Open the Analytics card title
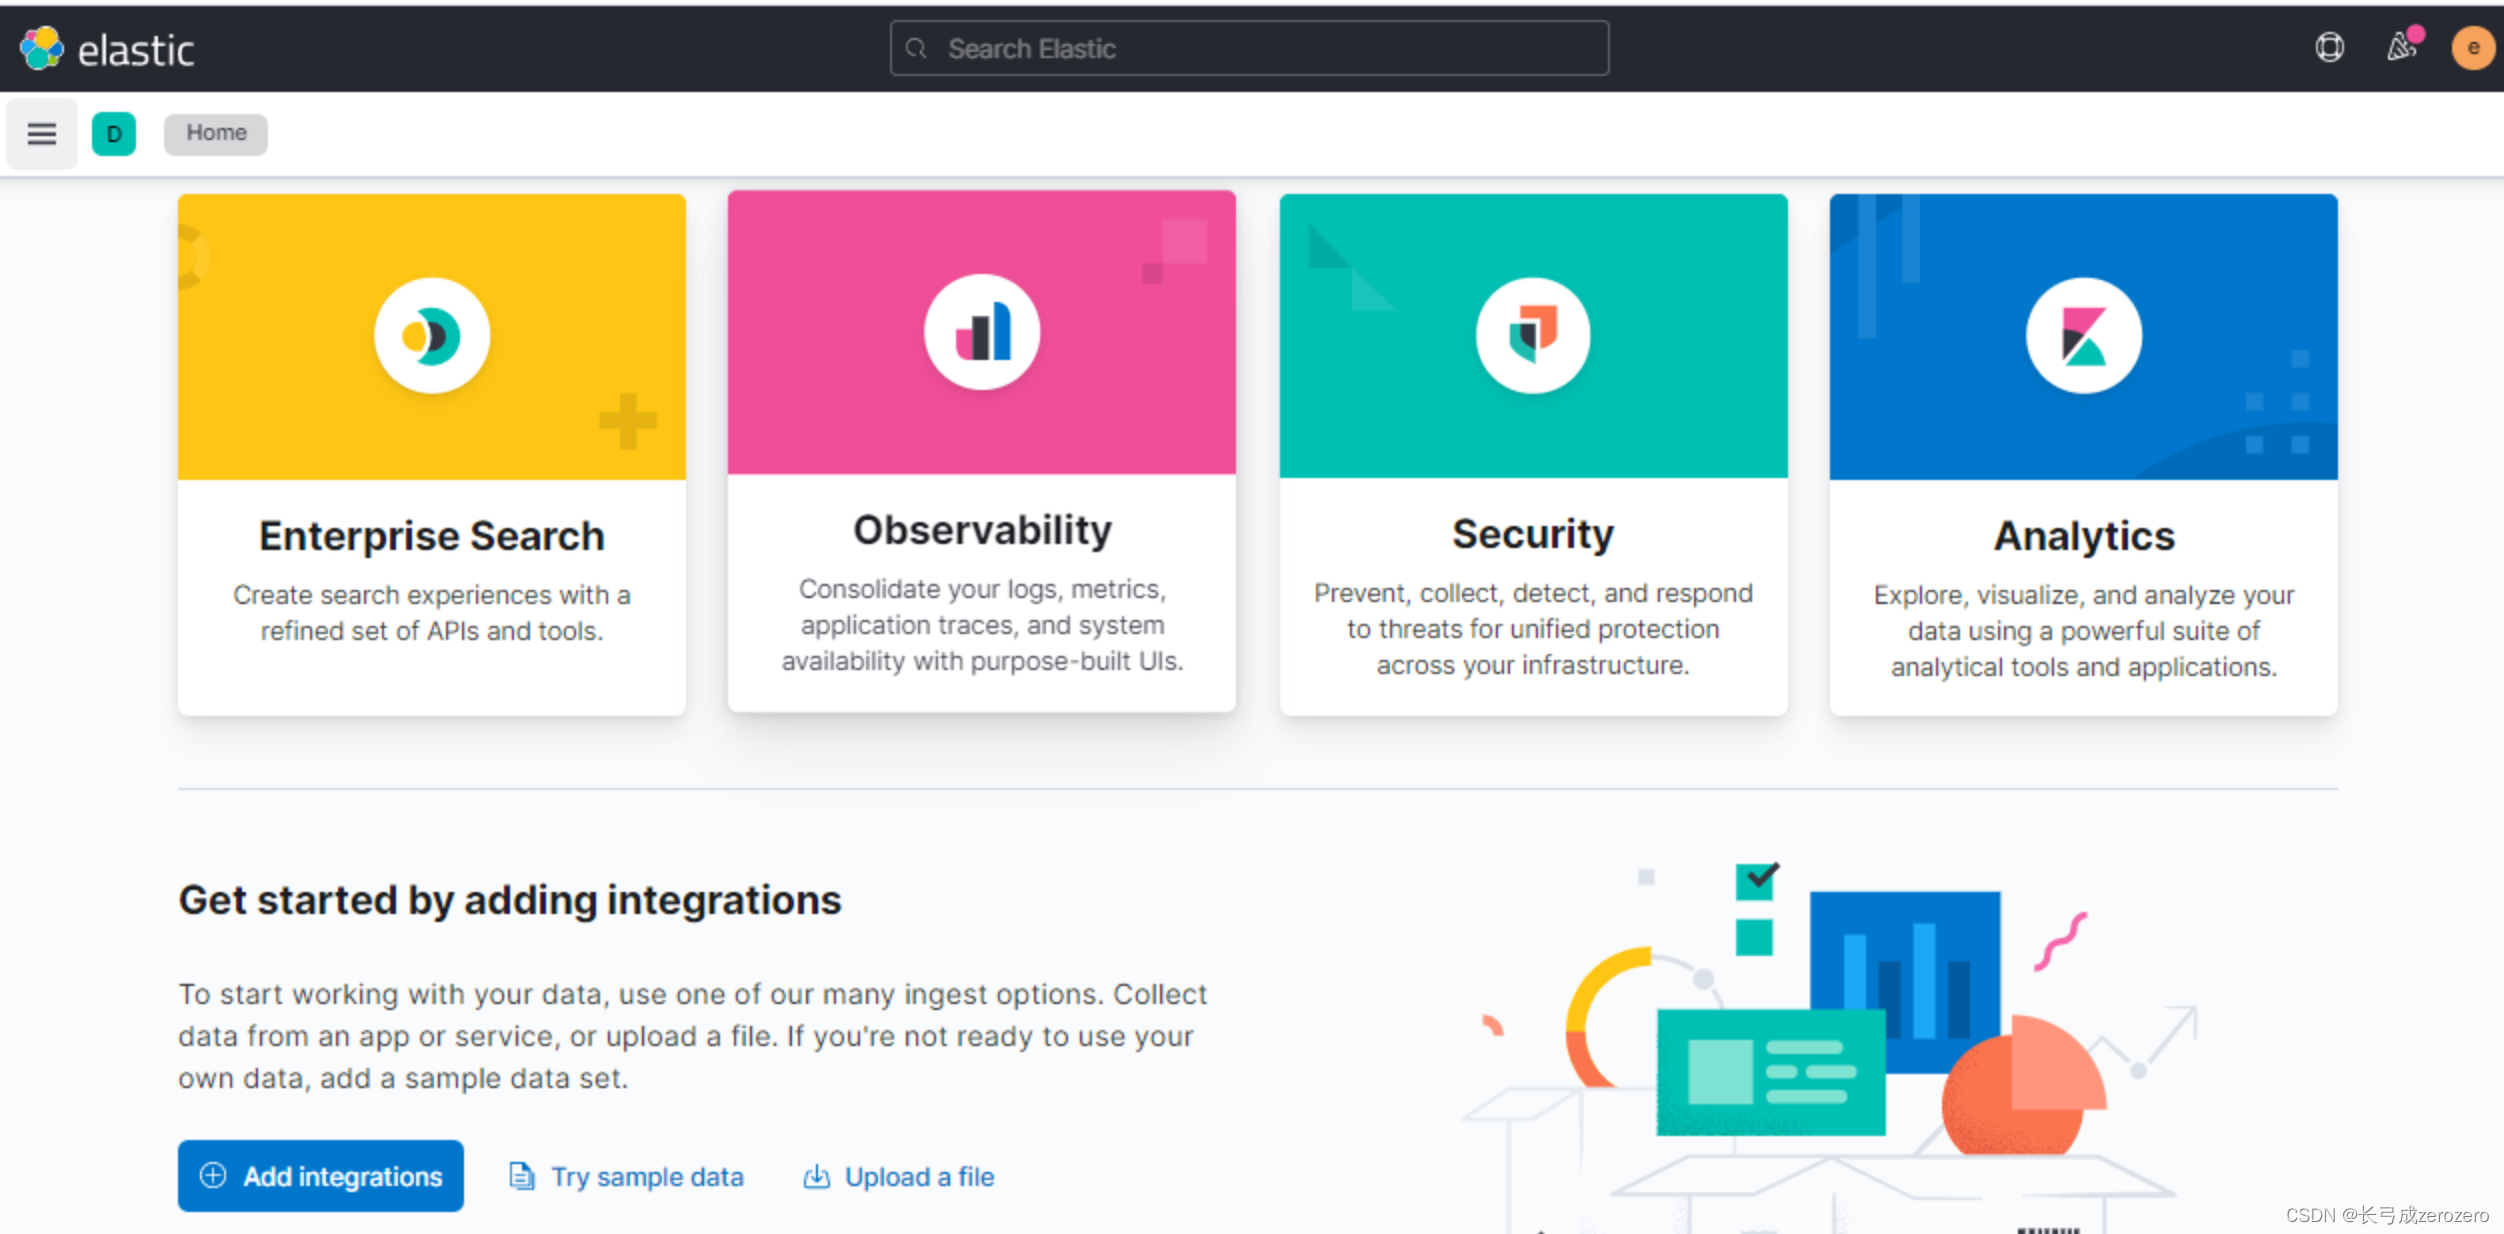Image resolution: width=2504 pixels, height=1234 pixels. tap(2084, 536)
